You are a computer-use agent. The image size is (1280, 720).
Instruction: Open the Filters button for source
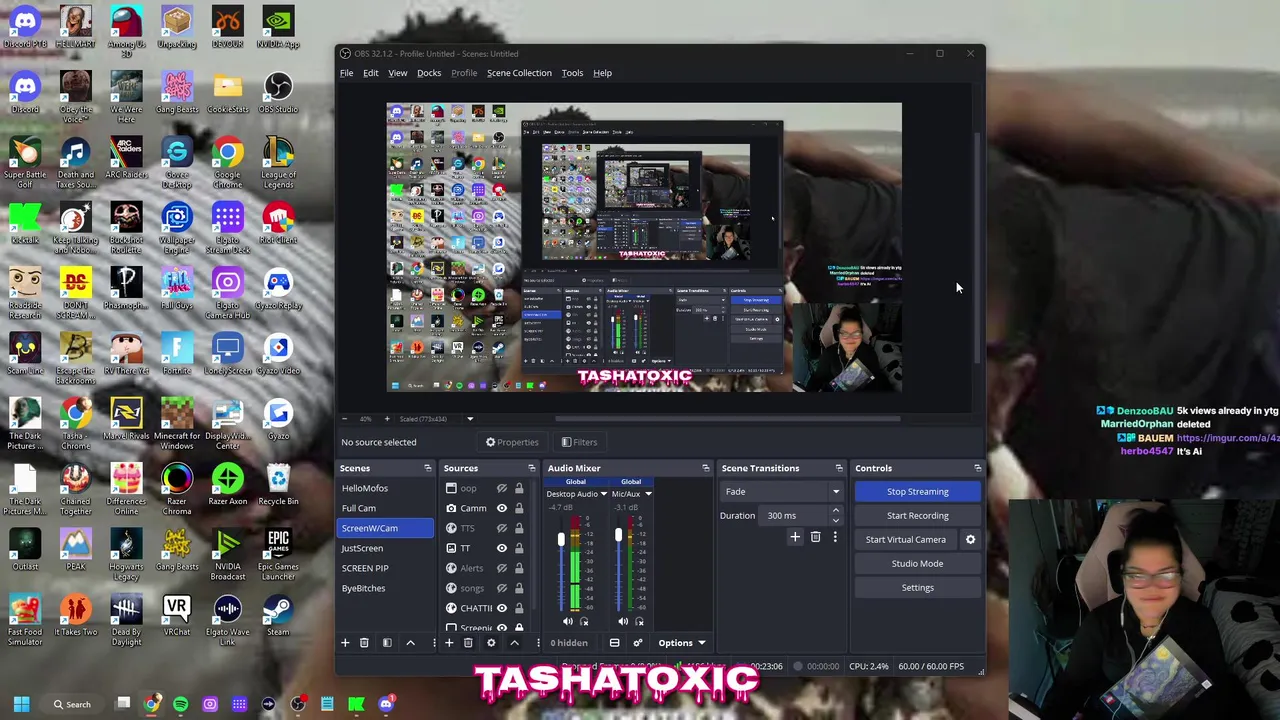pyautogui.click(x=579, y=442)
